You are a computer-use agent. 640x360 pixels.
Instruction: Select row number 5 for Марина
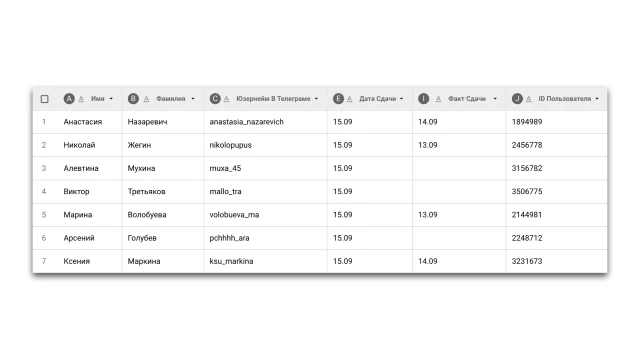click(44, 215)
